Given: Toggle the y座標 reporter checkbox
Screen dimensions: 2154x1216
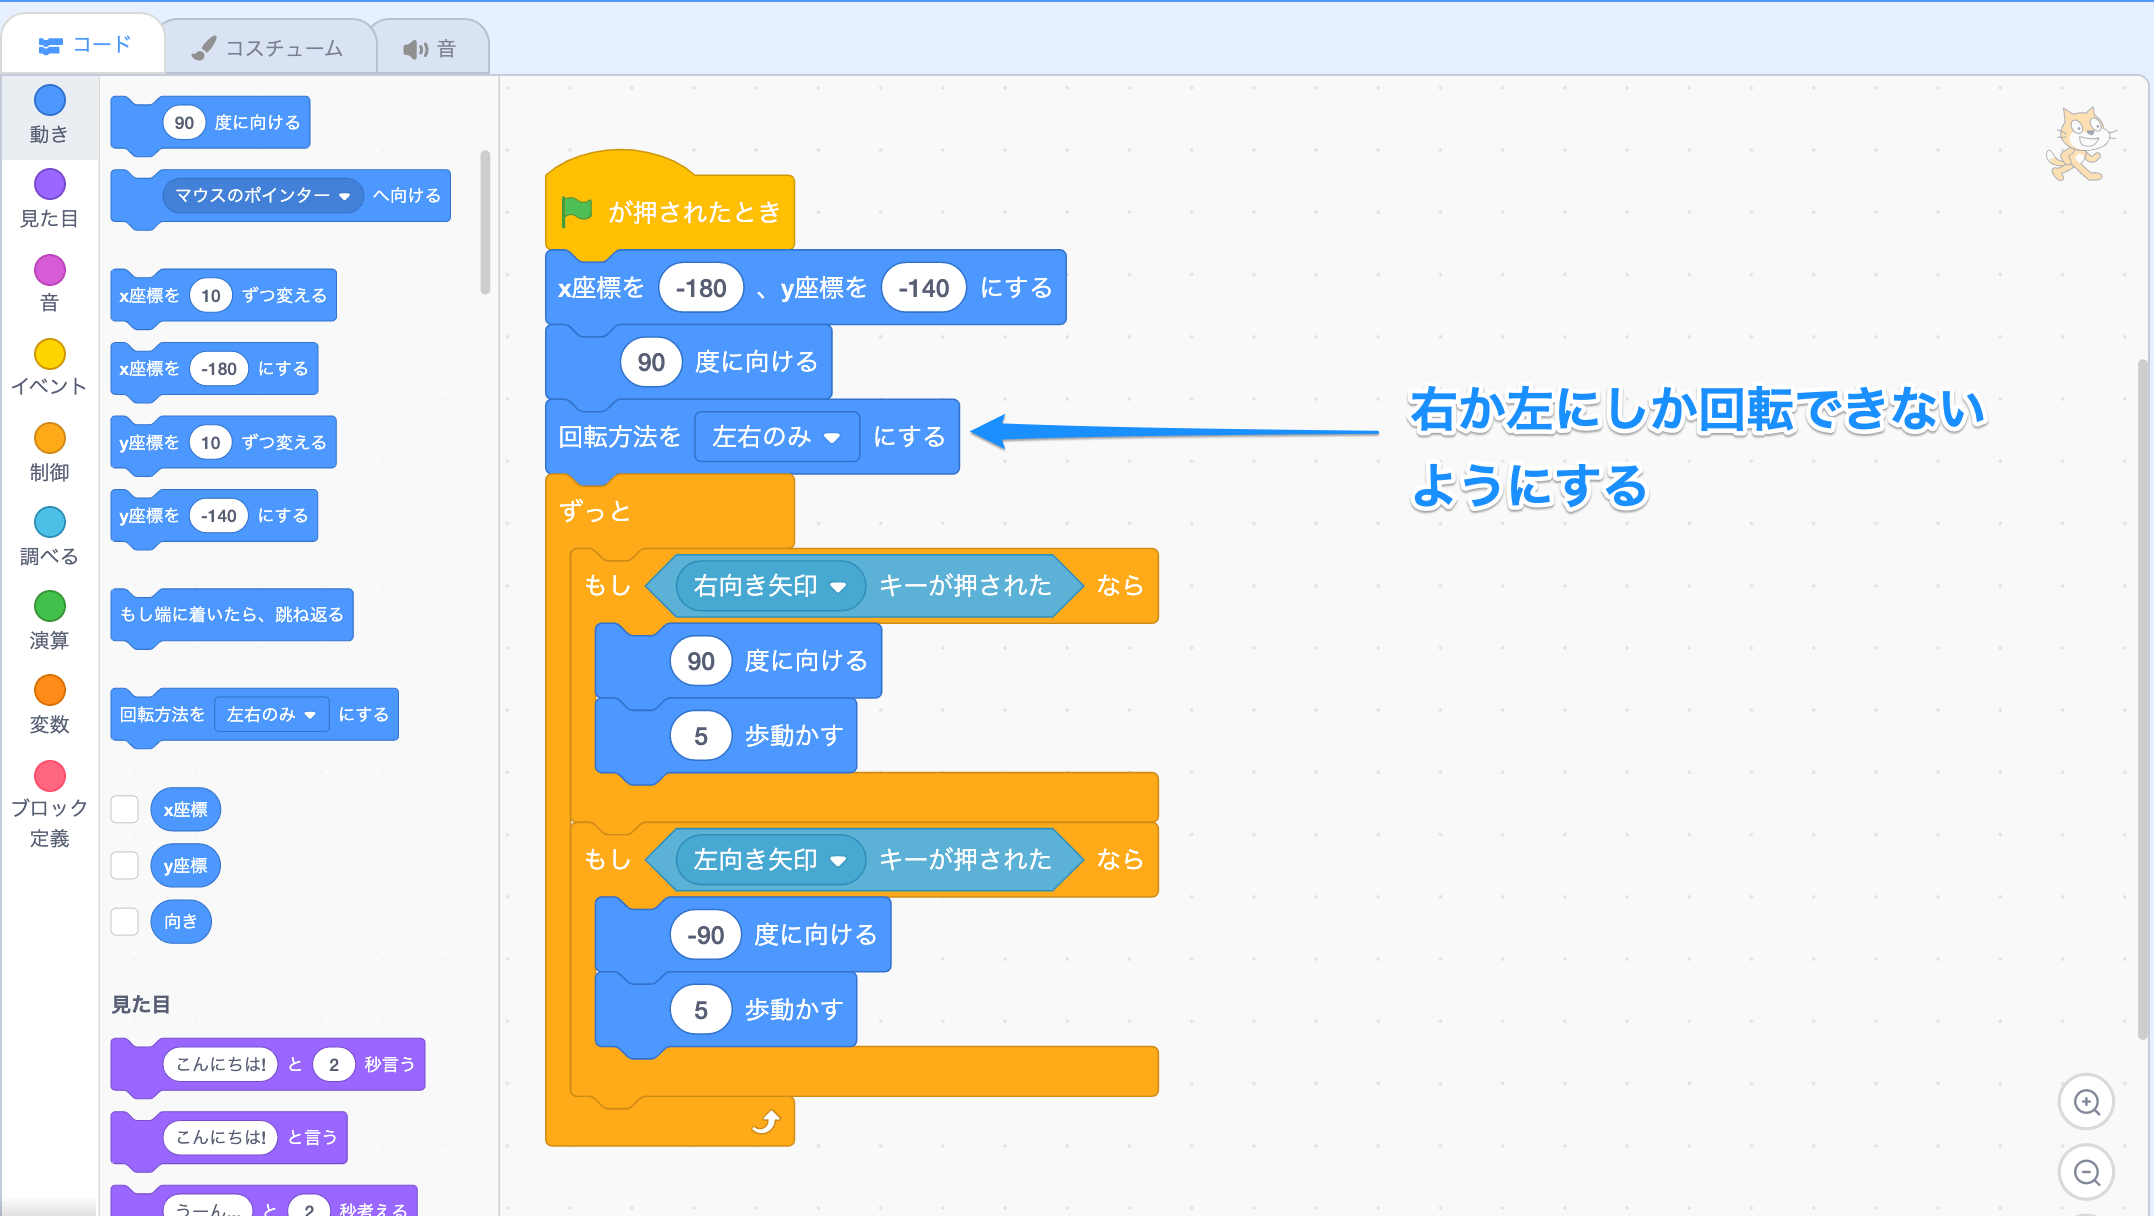Looking at the screenshot, I should pyautogui.click(x=124, y=865).
